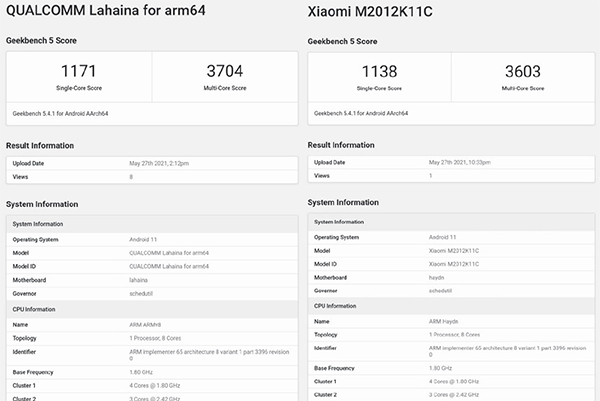Click the 10:33pm upload date value
600x401 pixels.
(465, 162)
